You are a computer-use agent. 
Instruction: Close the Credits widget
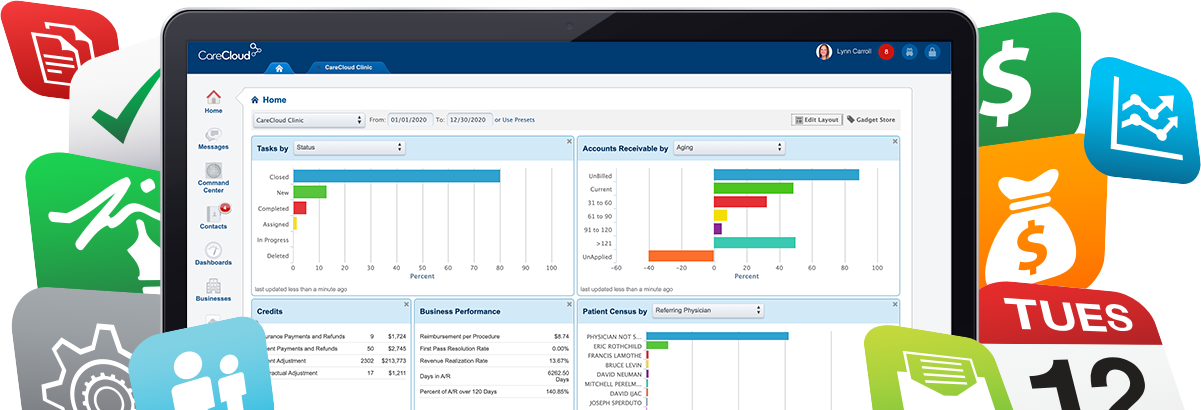point(406,304)
